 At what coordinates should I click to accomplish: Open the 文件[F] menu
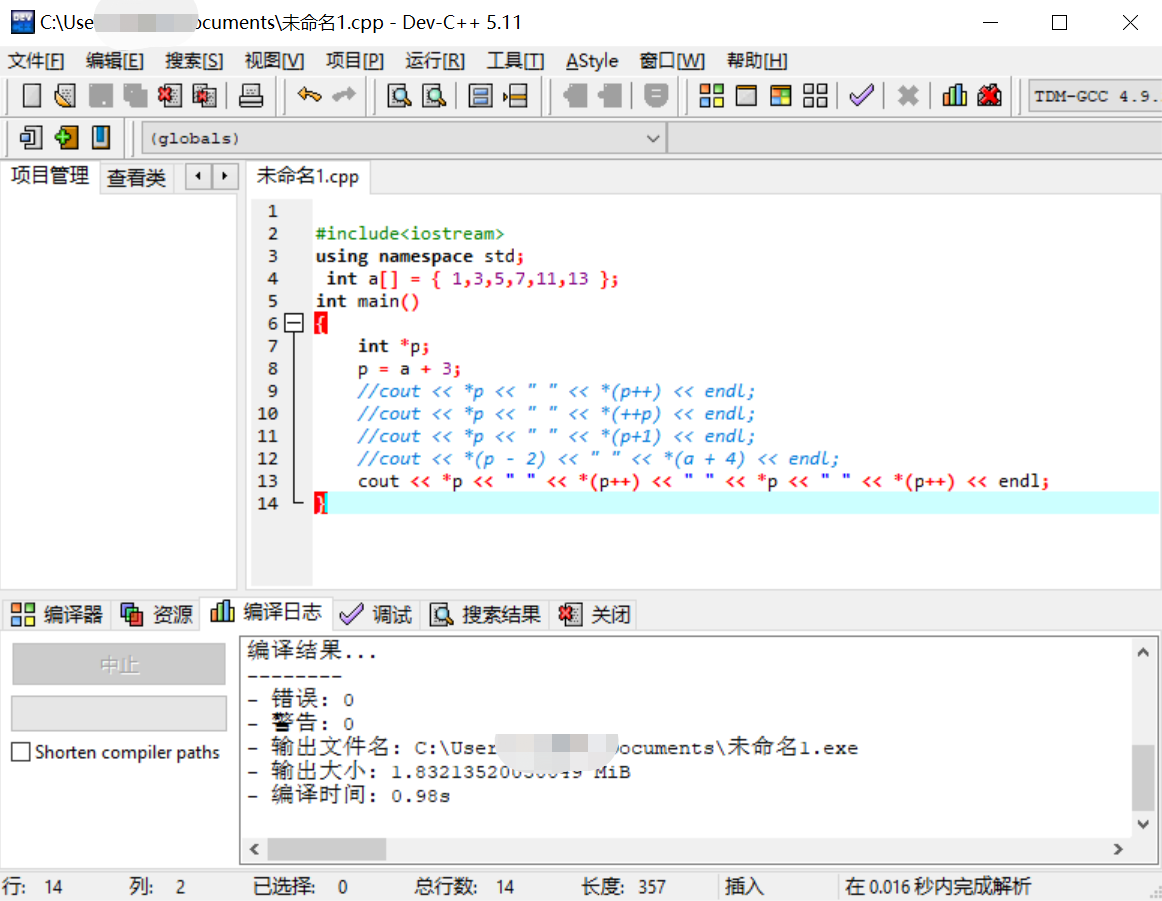pyautogui.click(x=36, y=61)
